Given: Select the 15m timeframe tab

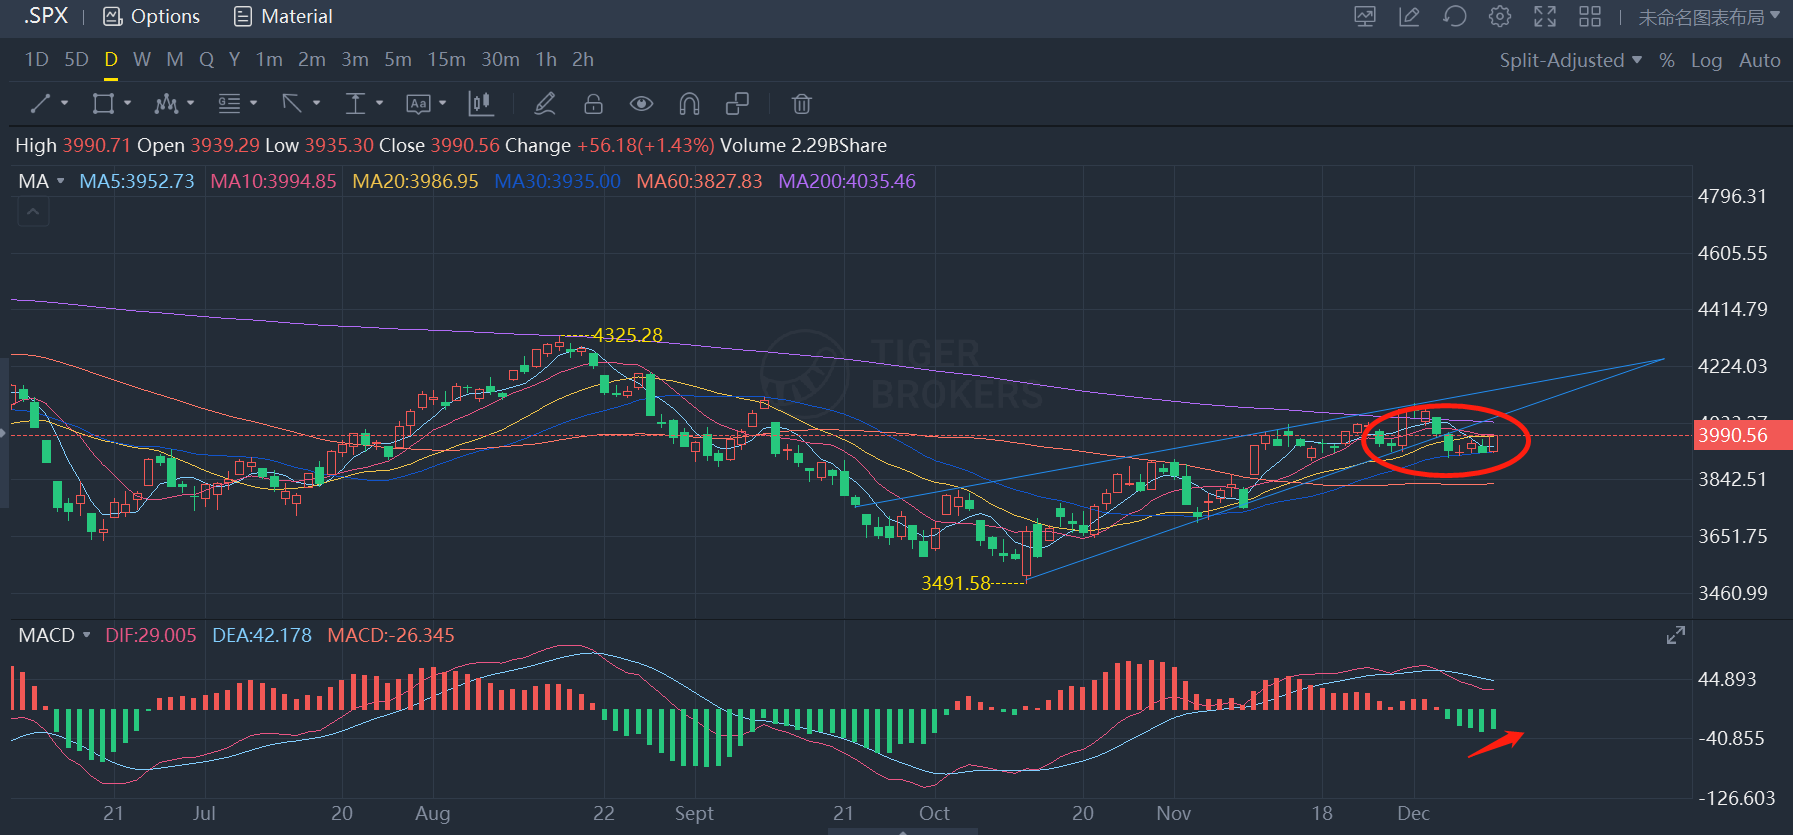Looking at the screenshot, I should 446,60.
